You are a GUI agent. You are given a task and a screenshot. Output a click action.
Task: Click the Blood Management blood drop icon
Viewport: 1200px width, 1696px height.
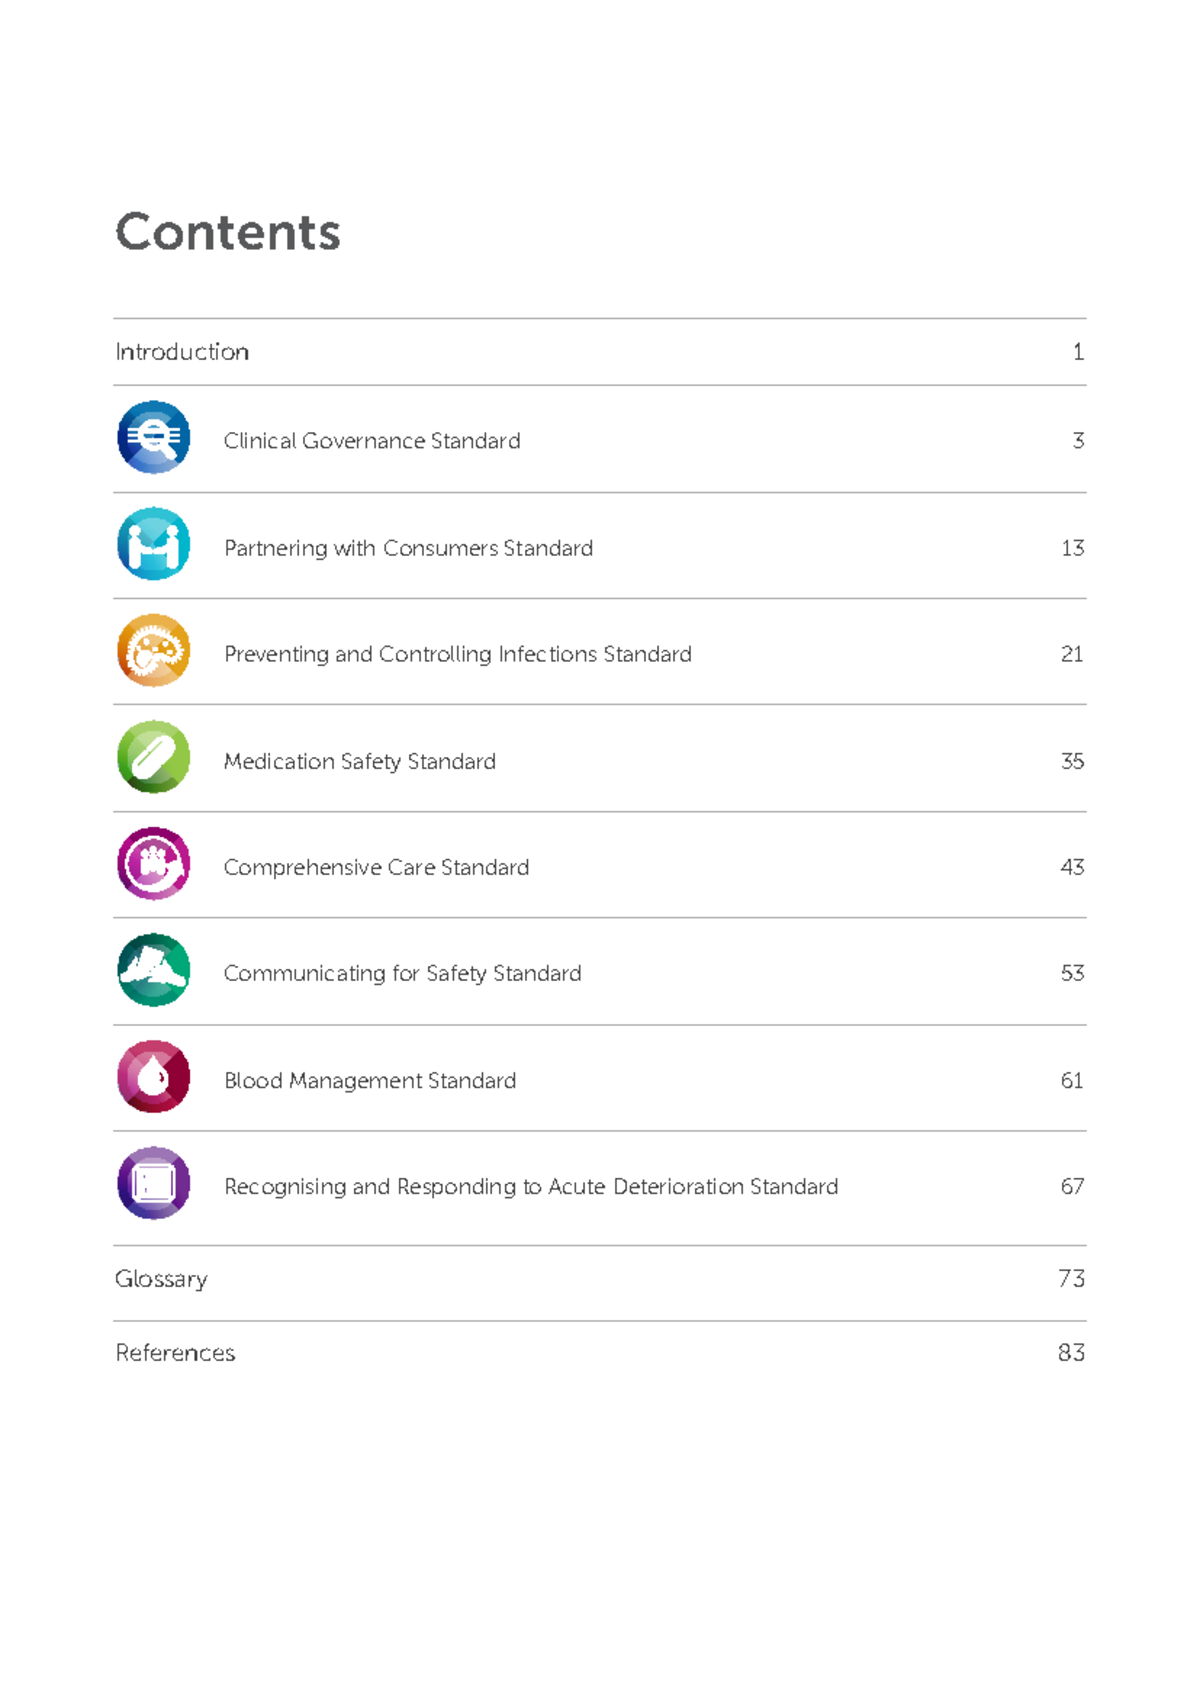click(154, 1077)
